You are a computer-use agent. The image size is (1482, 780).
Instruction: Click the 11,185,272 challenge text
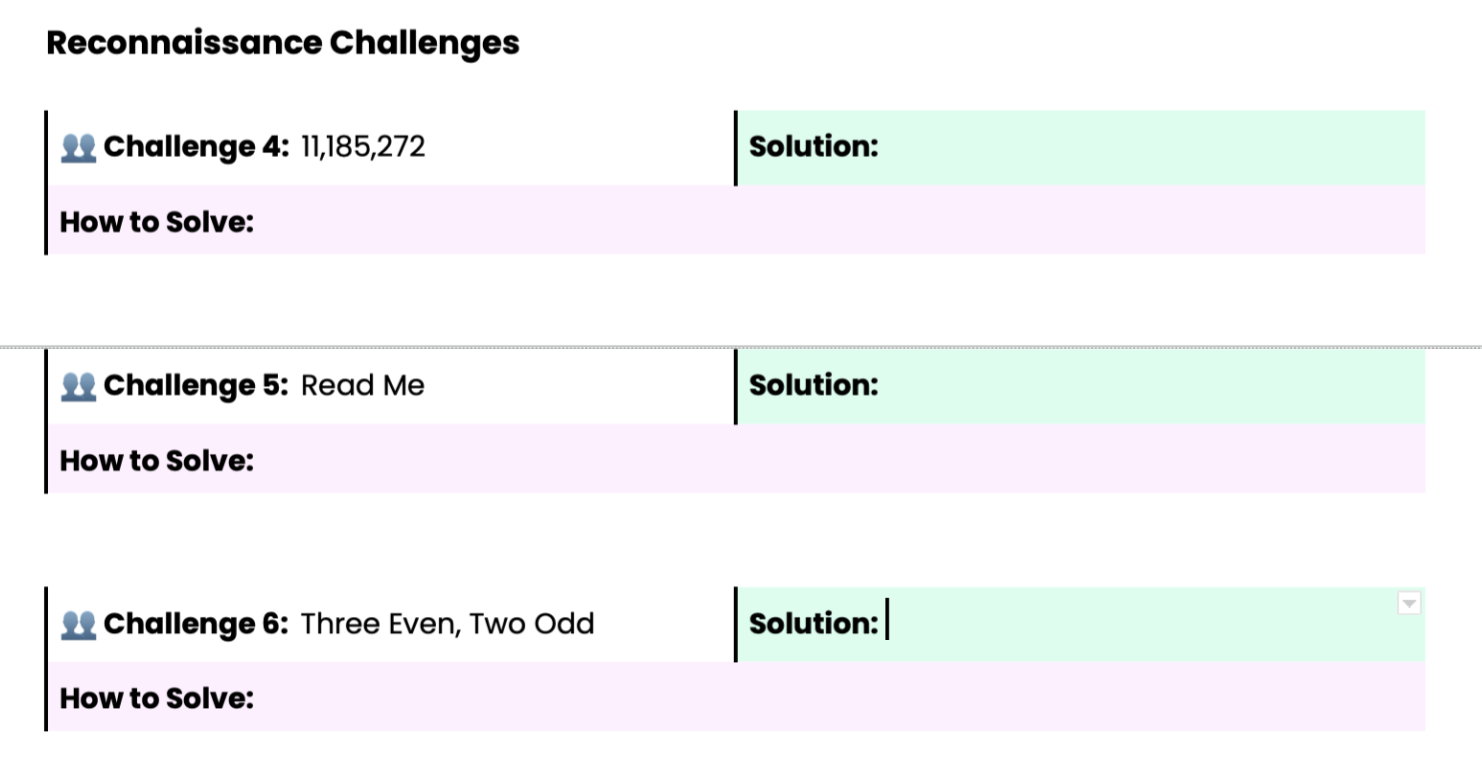[x=363, y=147]
